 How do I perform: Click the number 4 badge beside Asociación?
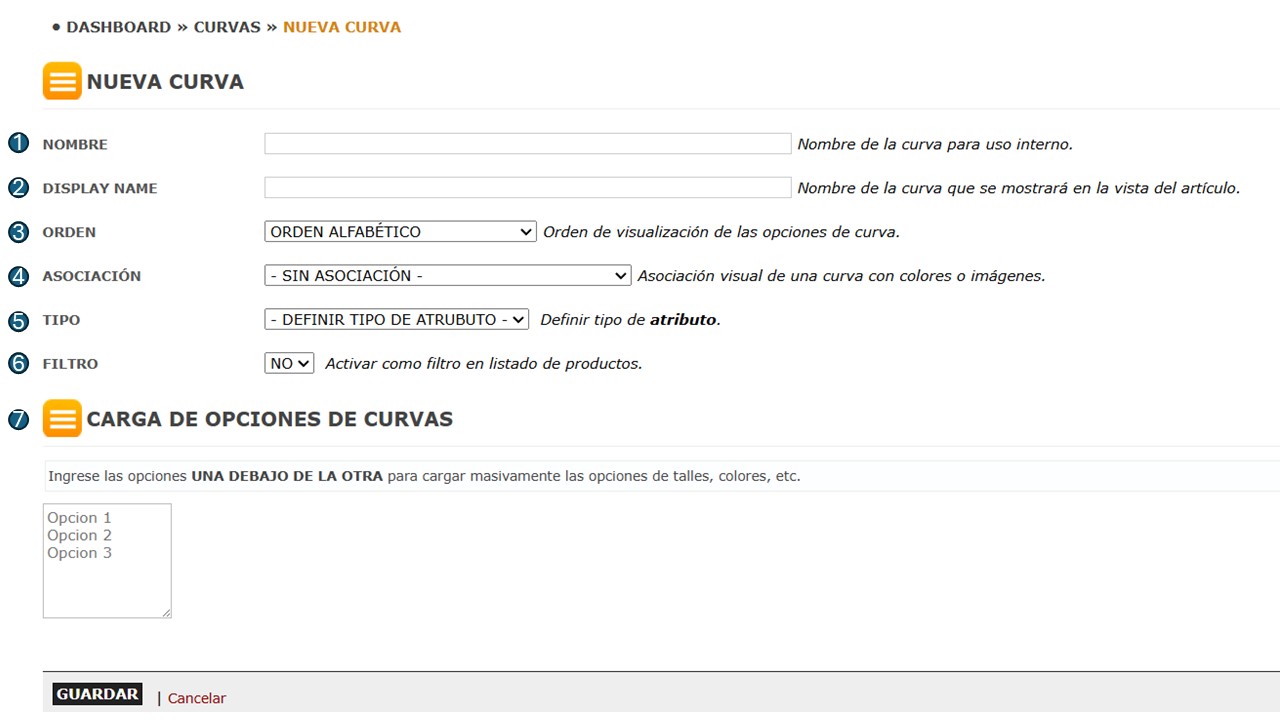click(x=18, y=275)
